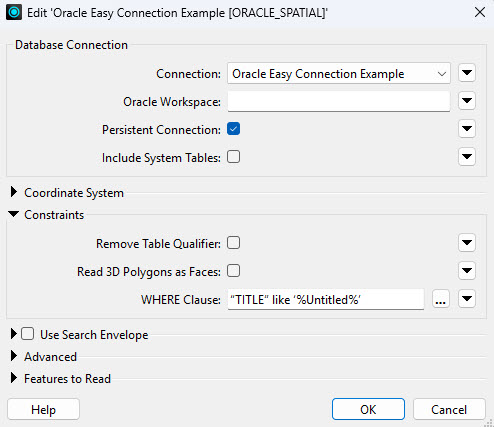Viewport: 494px width, 427px height.
Task: Open WHERE Clause editor ellipsis button
Action: (x=441, y=299)
